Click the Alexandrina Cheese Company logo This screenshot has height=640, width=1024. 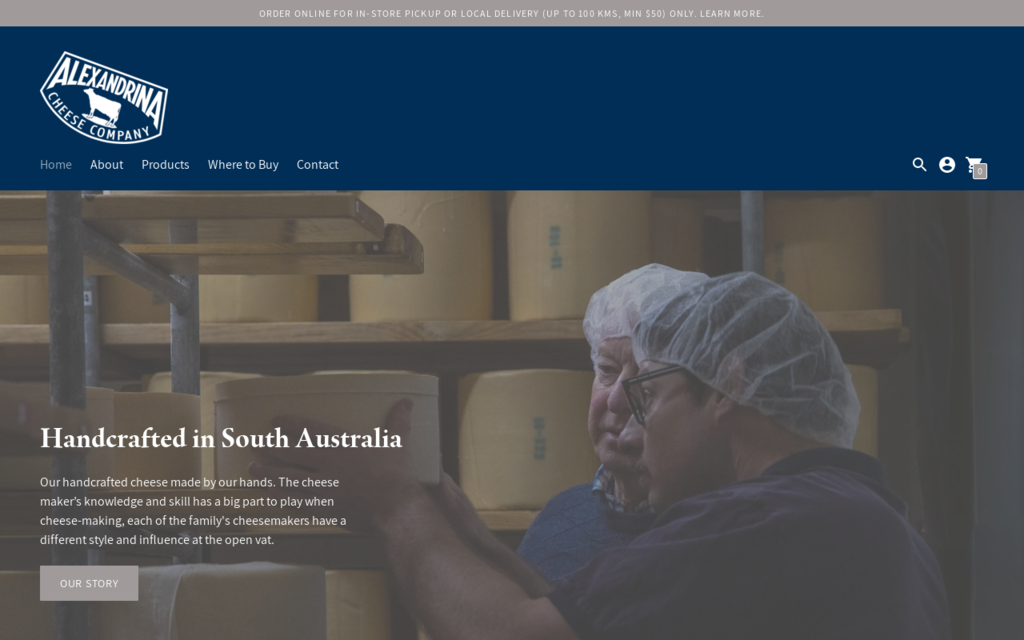pyautogui.click(x=104, y=97)
